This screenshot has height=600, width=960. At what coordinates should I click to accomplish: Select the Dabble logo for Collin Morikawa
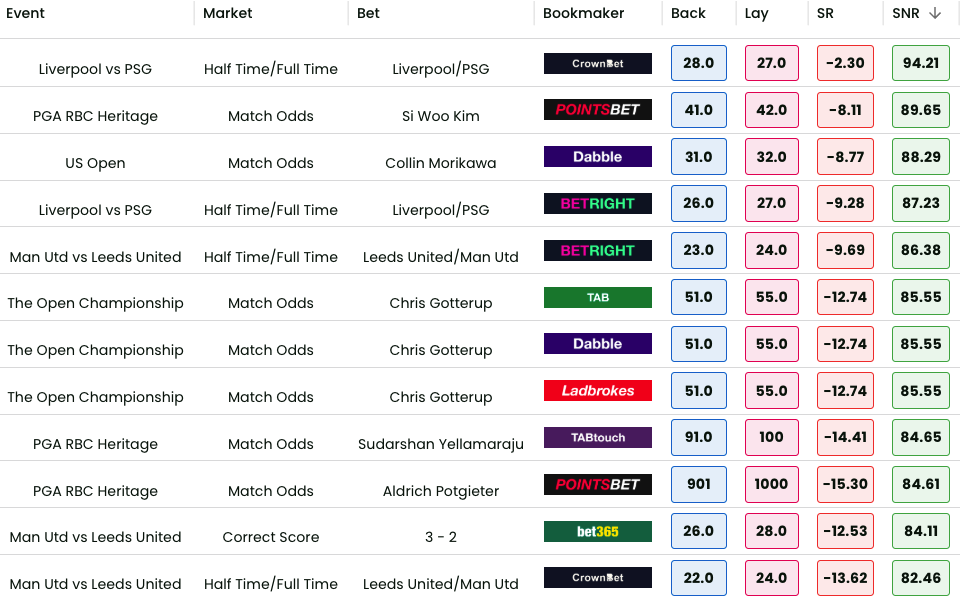598,157
